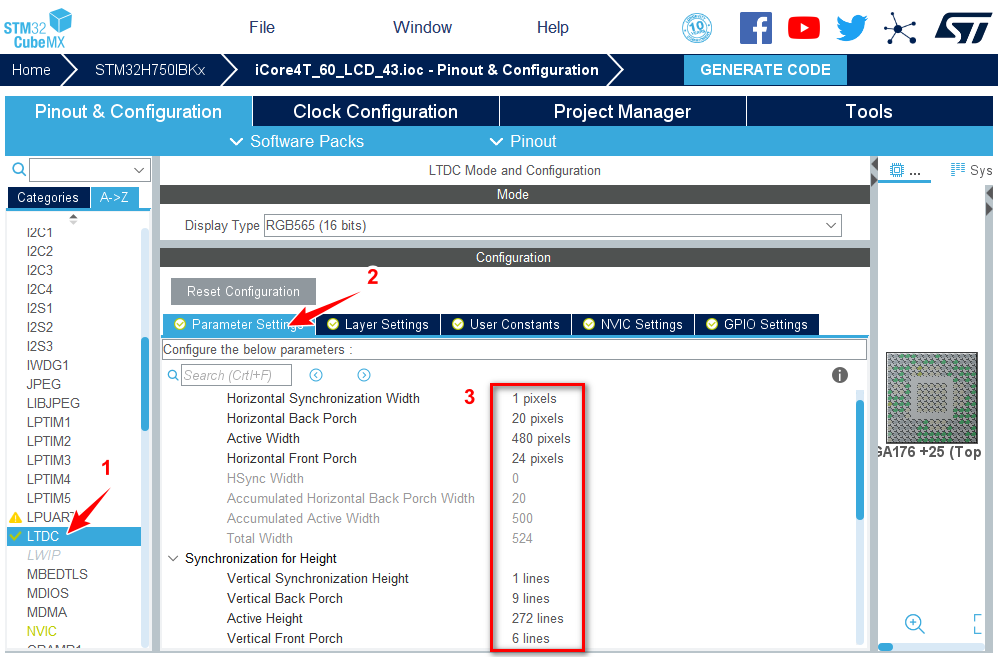Go to previous search result arrow
Image resolution: width=998 pixels, height=657 pixels.
(316, 375)
